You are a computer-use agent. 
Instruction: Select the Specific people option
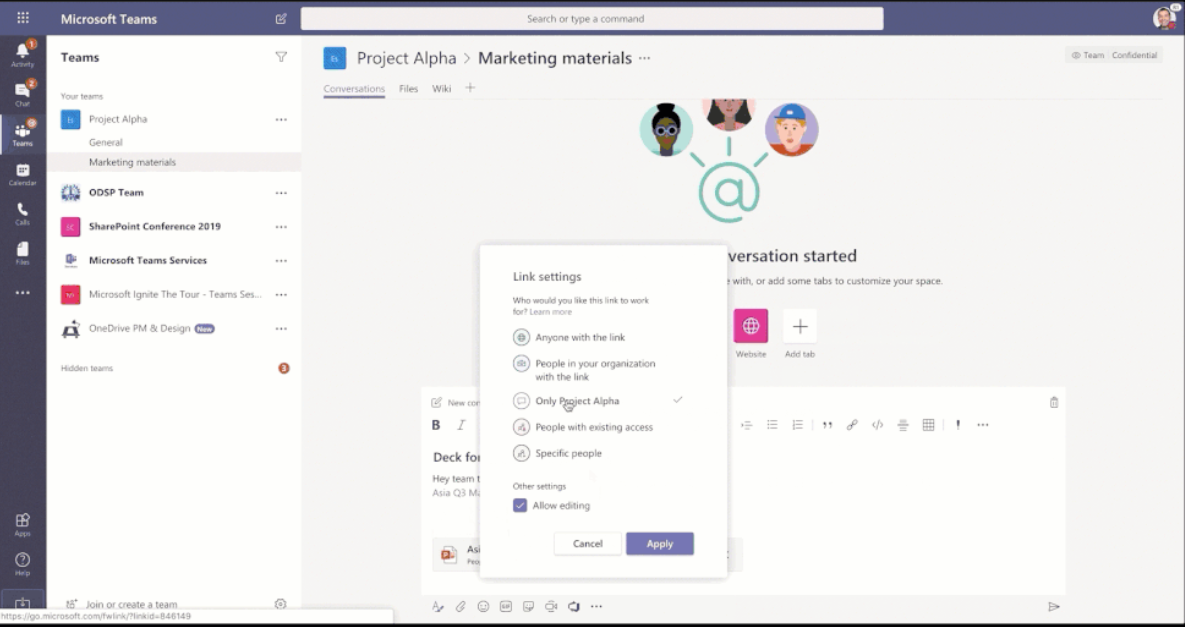(x=568, y=453)
